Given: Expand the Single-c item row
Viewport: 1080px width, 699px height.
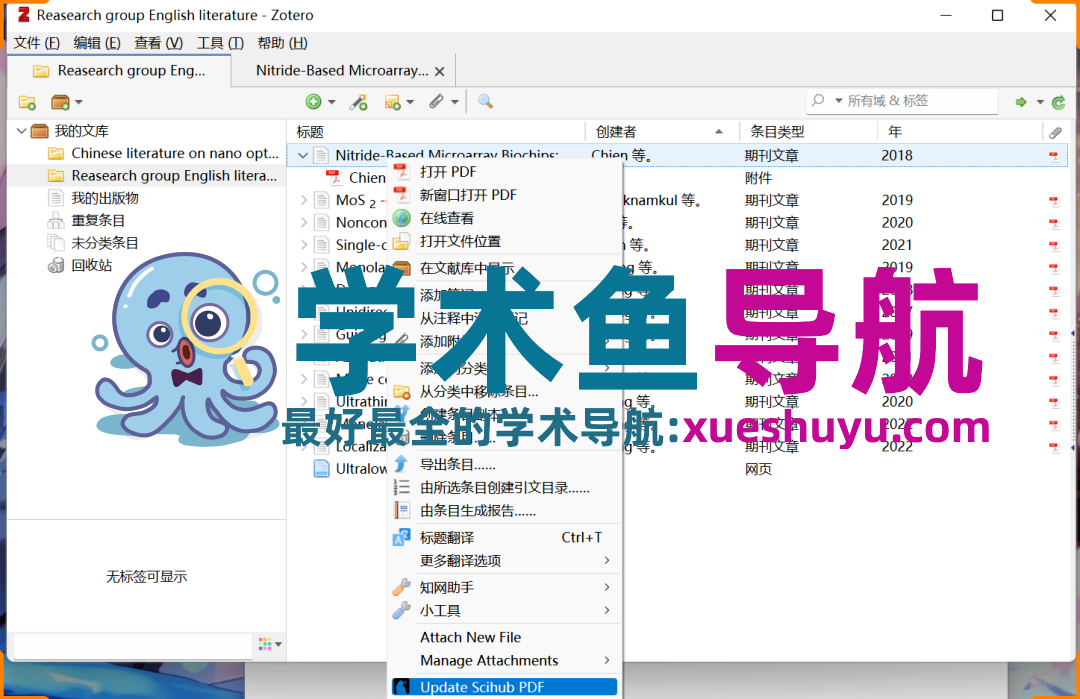Looking at the screenshot, I should pos(304,244).
